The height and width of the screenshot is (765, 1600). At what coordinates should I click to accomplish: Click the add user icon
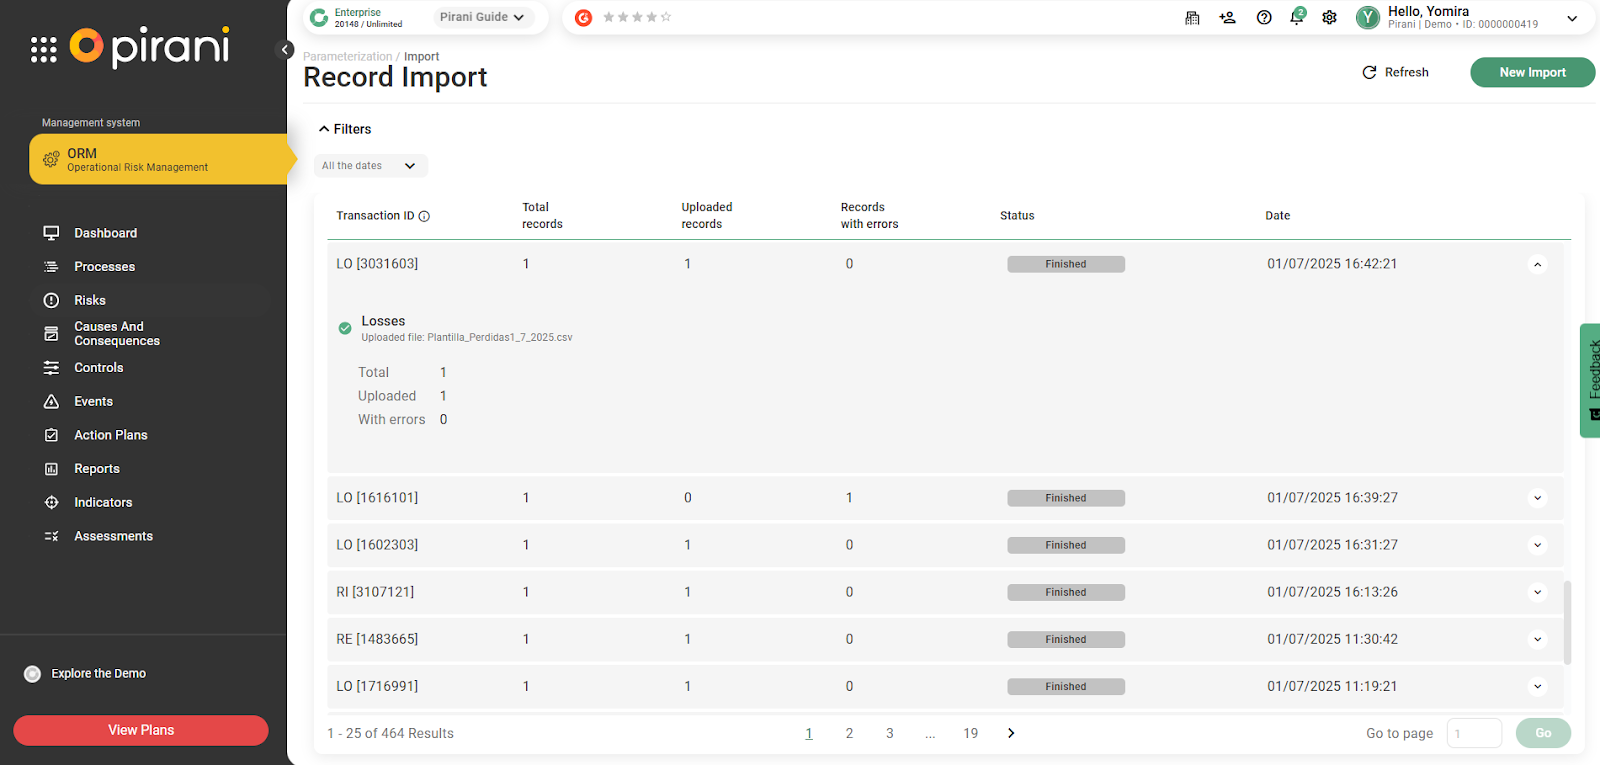1228,17
